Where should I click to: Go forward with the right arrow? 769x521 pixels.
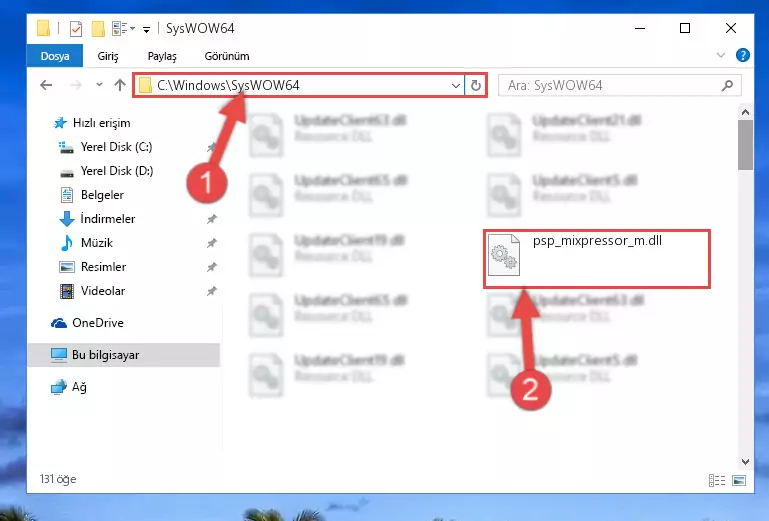(76, 85)
